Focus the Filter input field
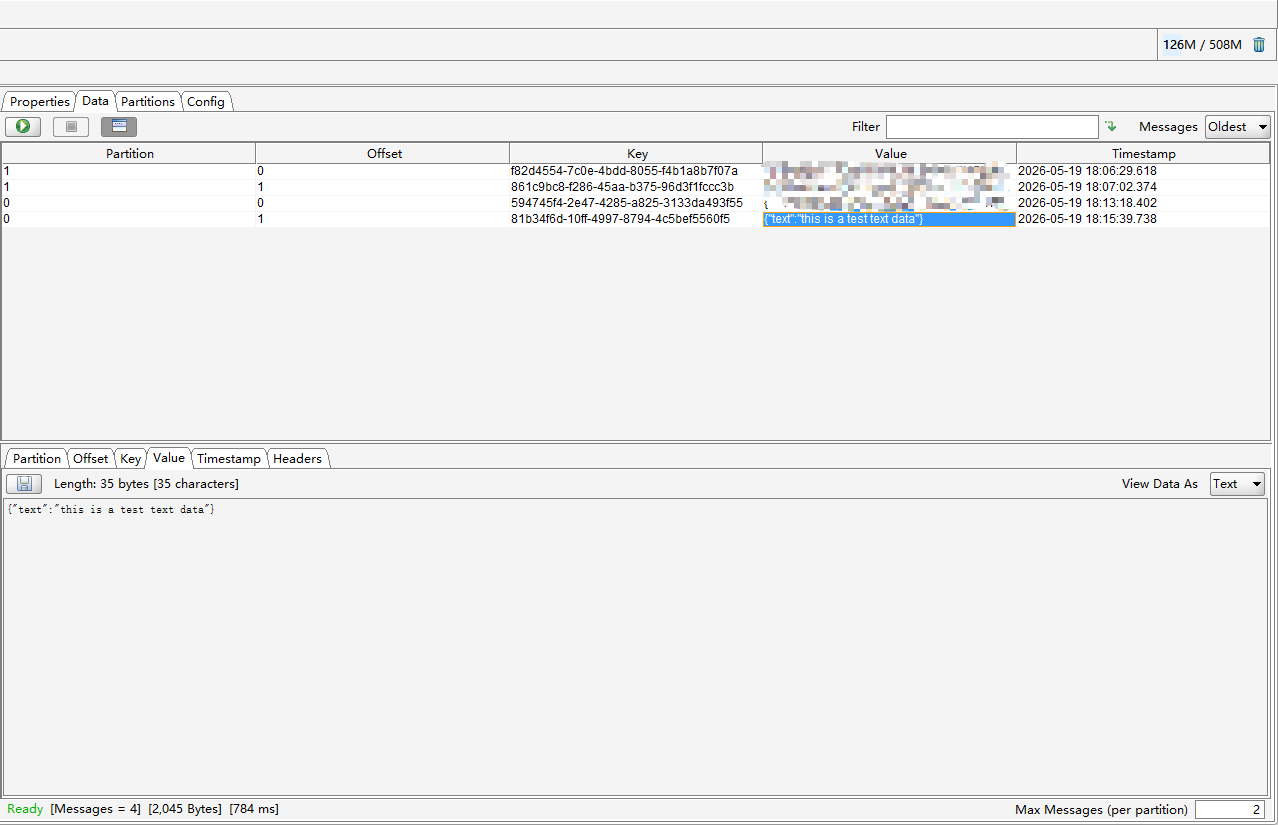1278x825 pixels. pos(992,127)
